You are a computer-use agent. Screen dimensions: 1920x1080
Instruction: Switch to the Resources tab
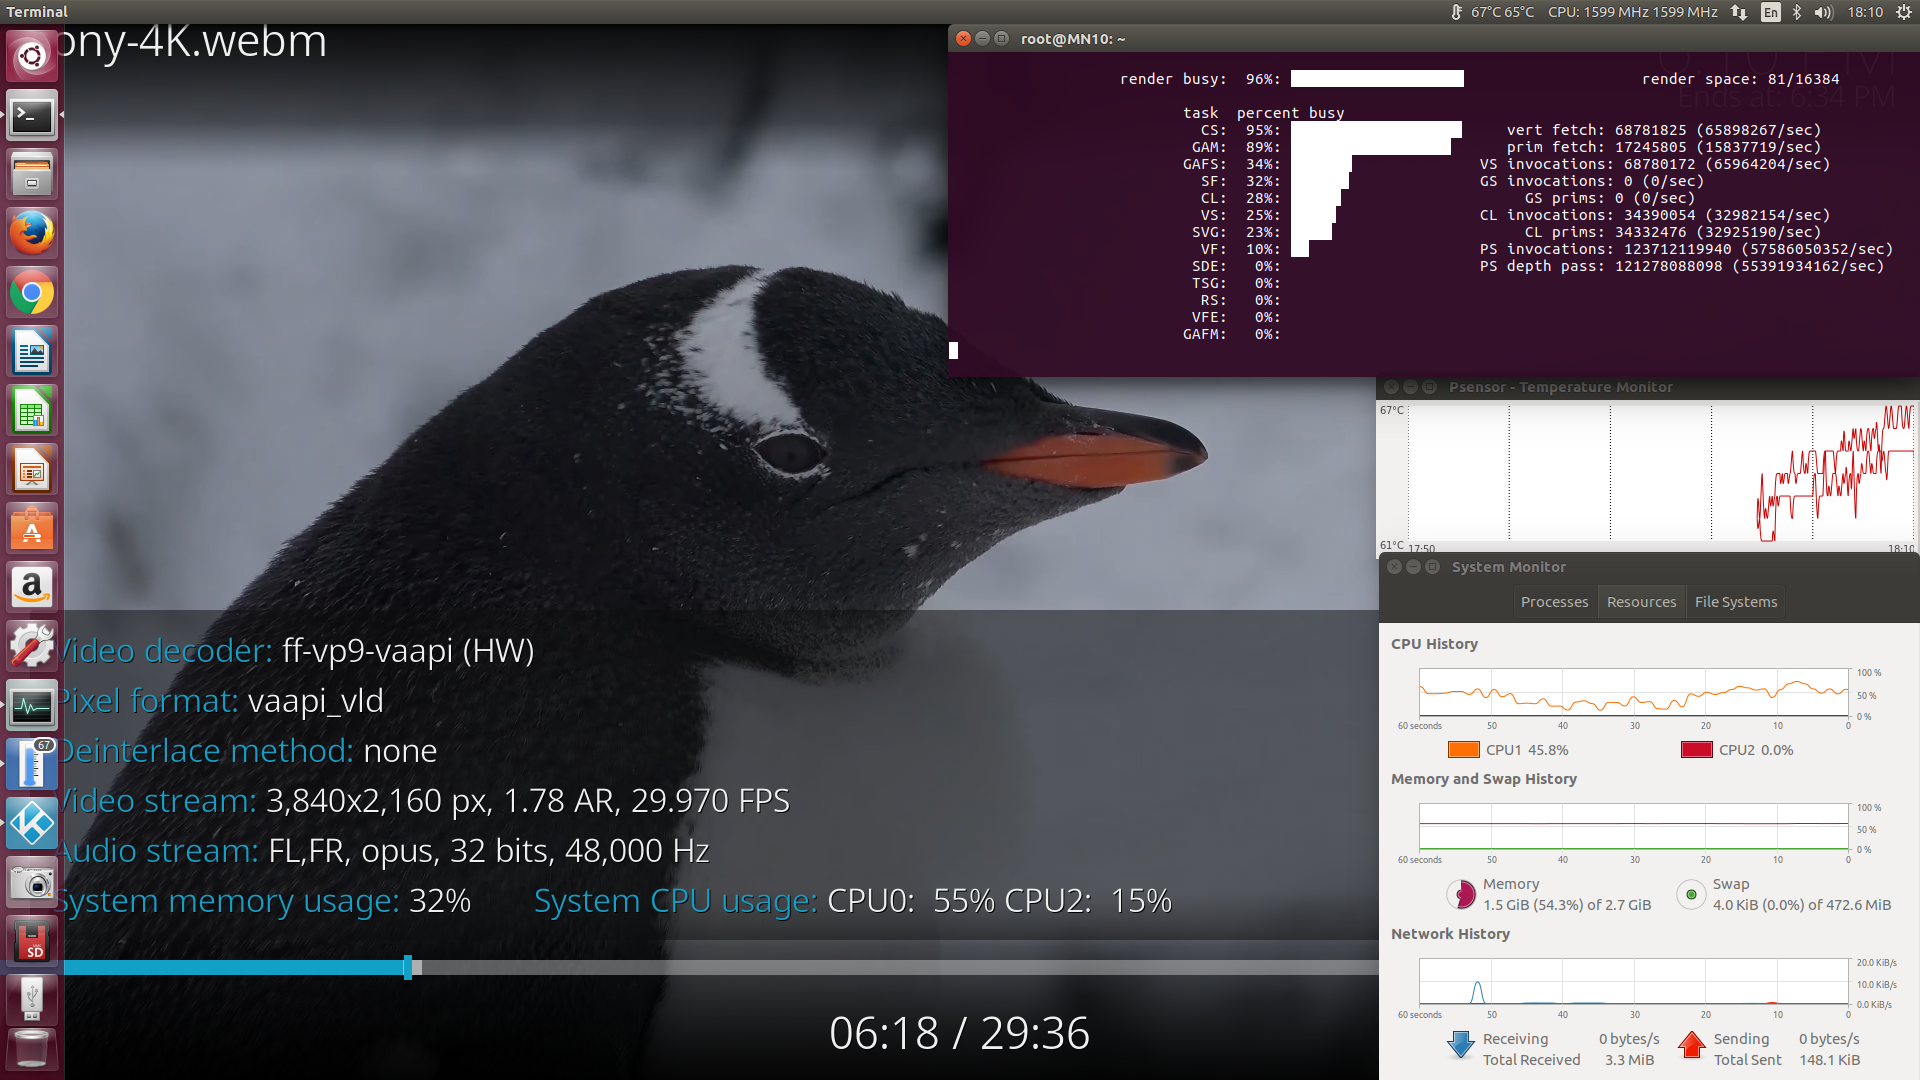point(1641,602)
